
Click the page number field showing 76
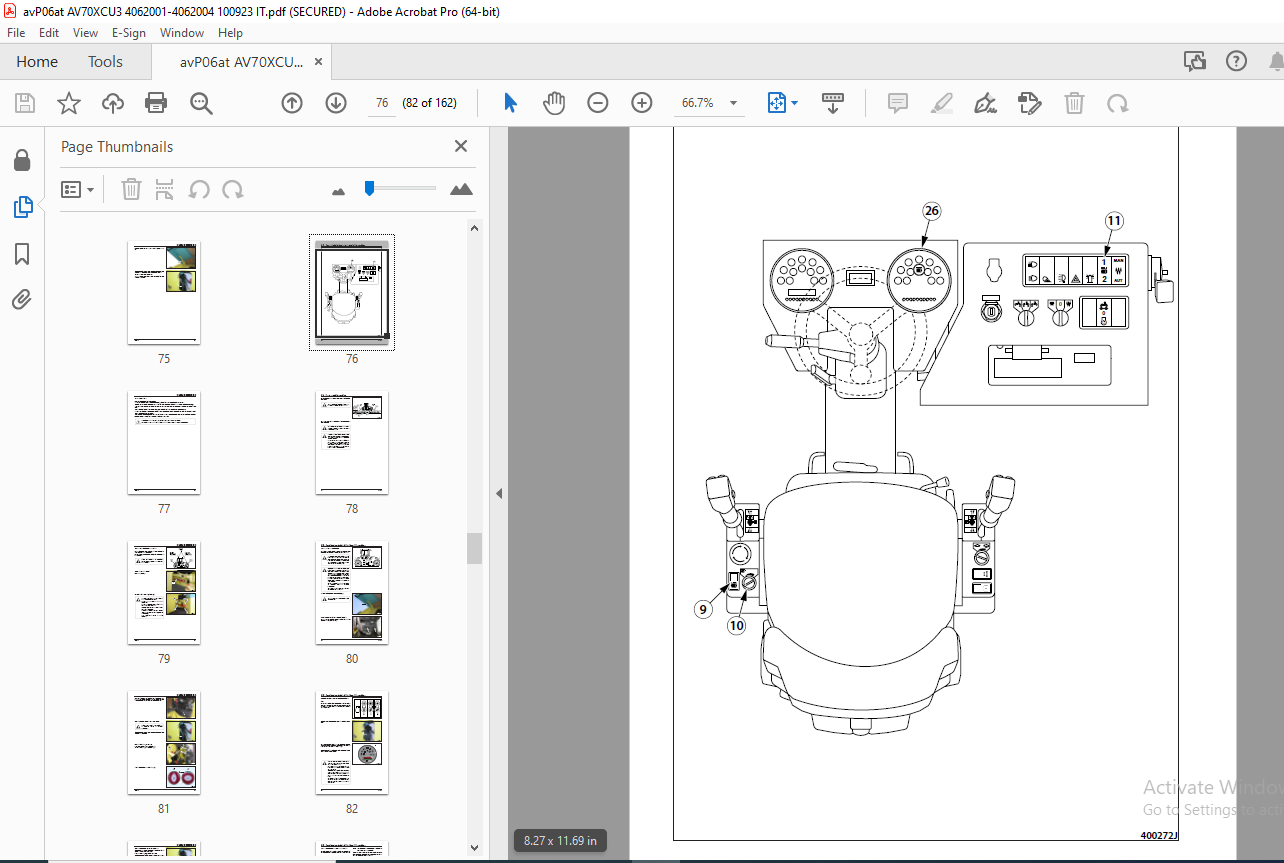pos(382,103)
